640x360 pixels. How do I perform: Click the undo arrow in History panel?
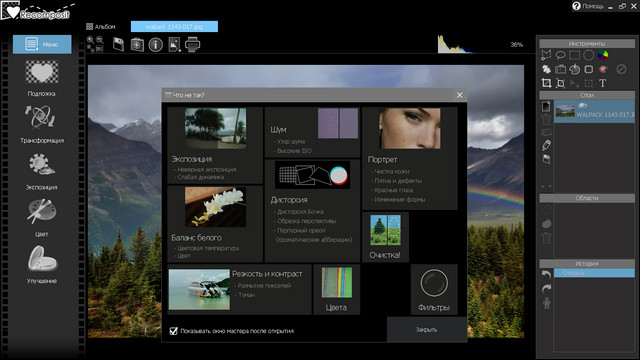point(546,274)
